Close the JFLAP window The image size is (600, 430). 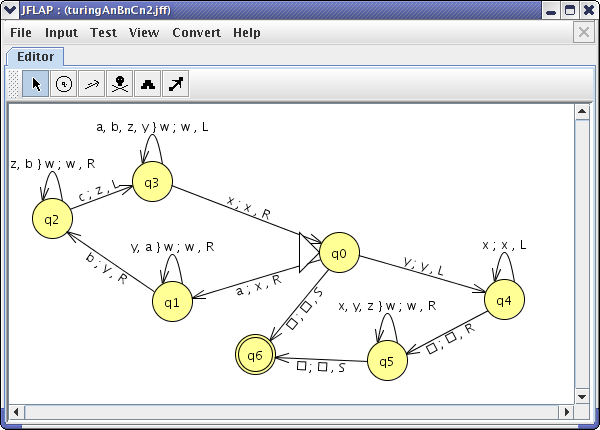[589, 10]
